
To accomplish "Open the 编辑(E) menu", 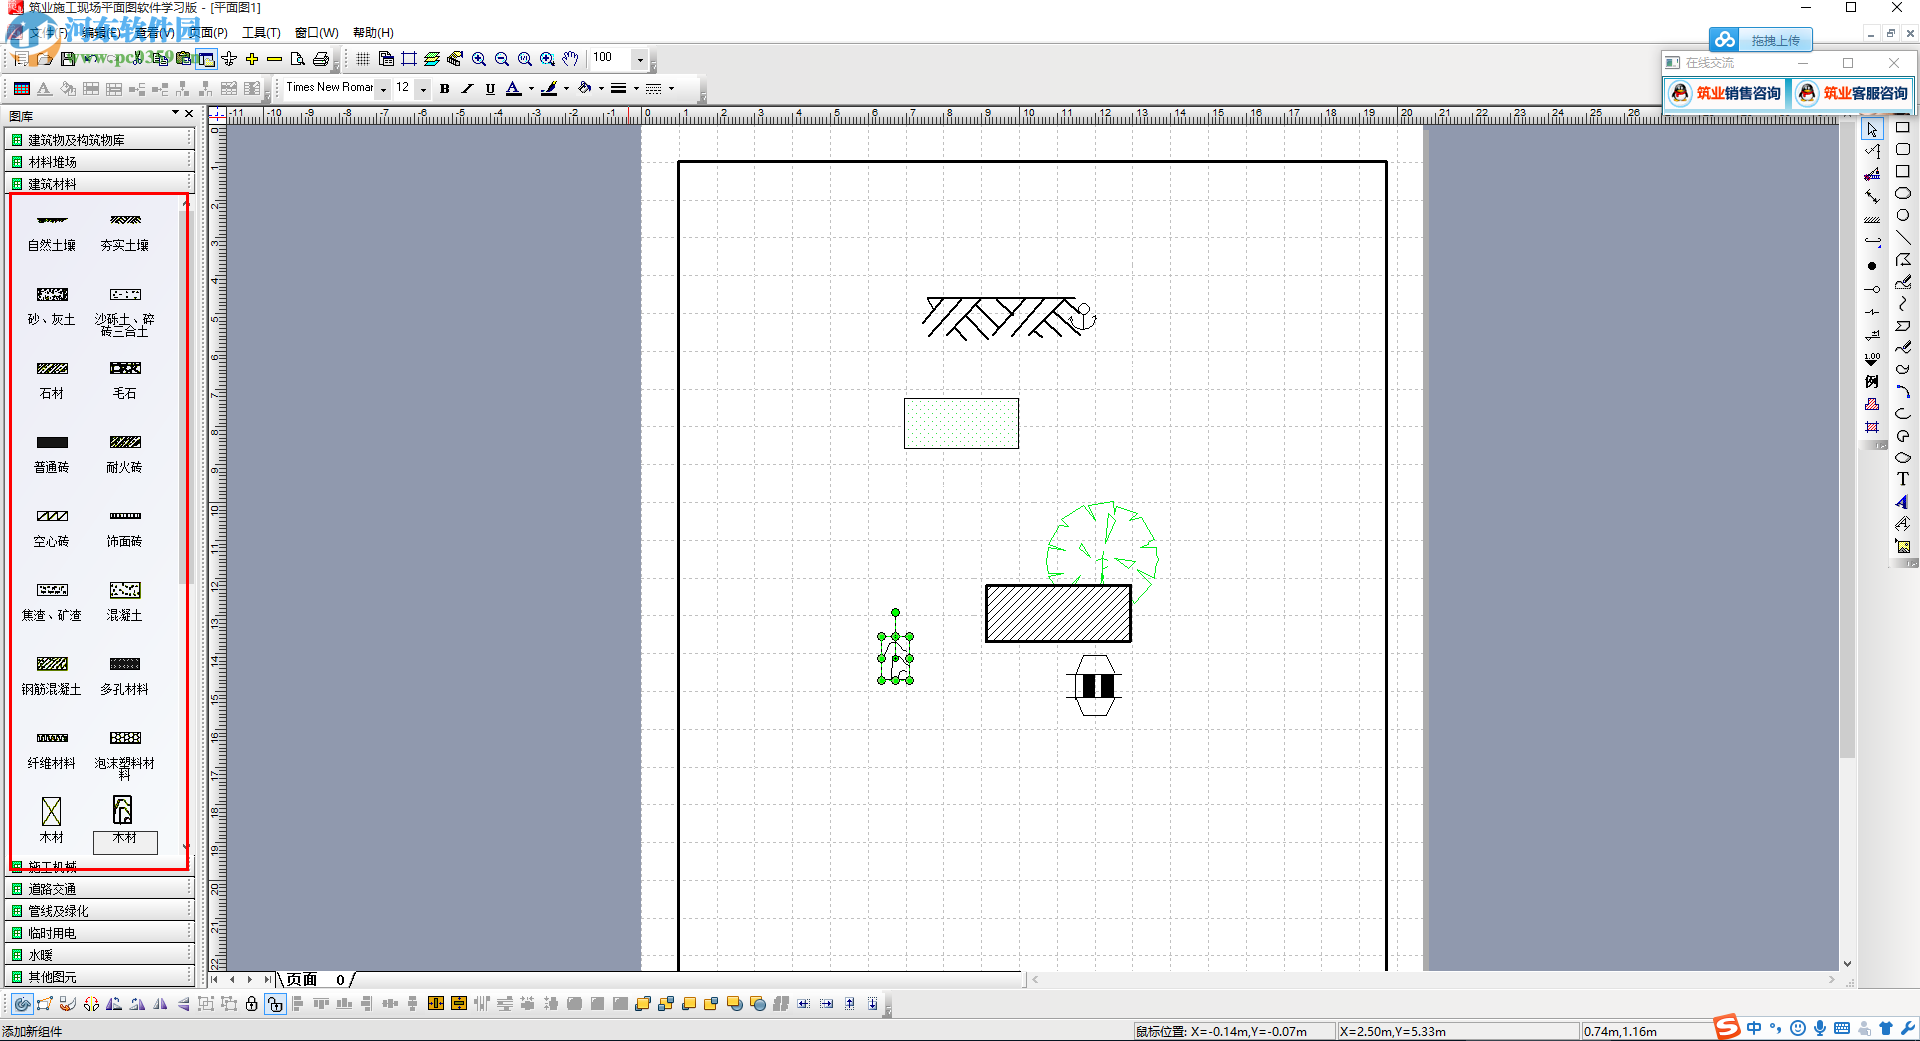I will coord(101,33).
